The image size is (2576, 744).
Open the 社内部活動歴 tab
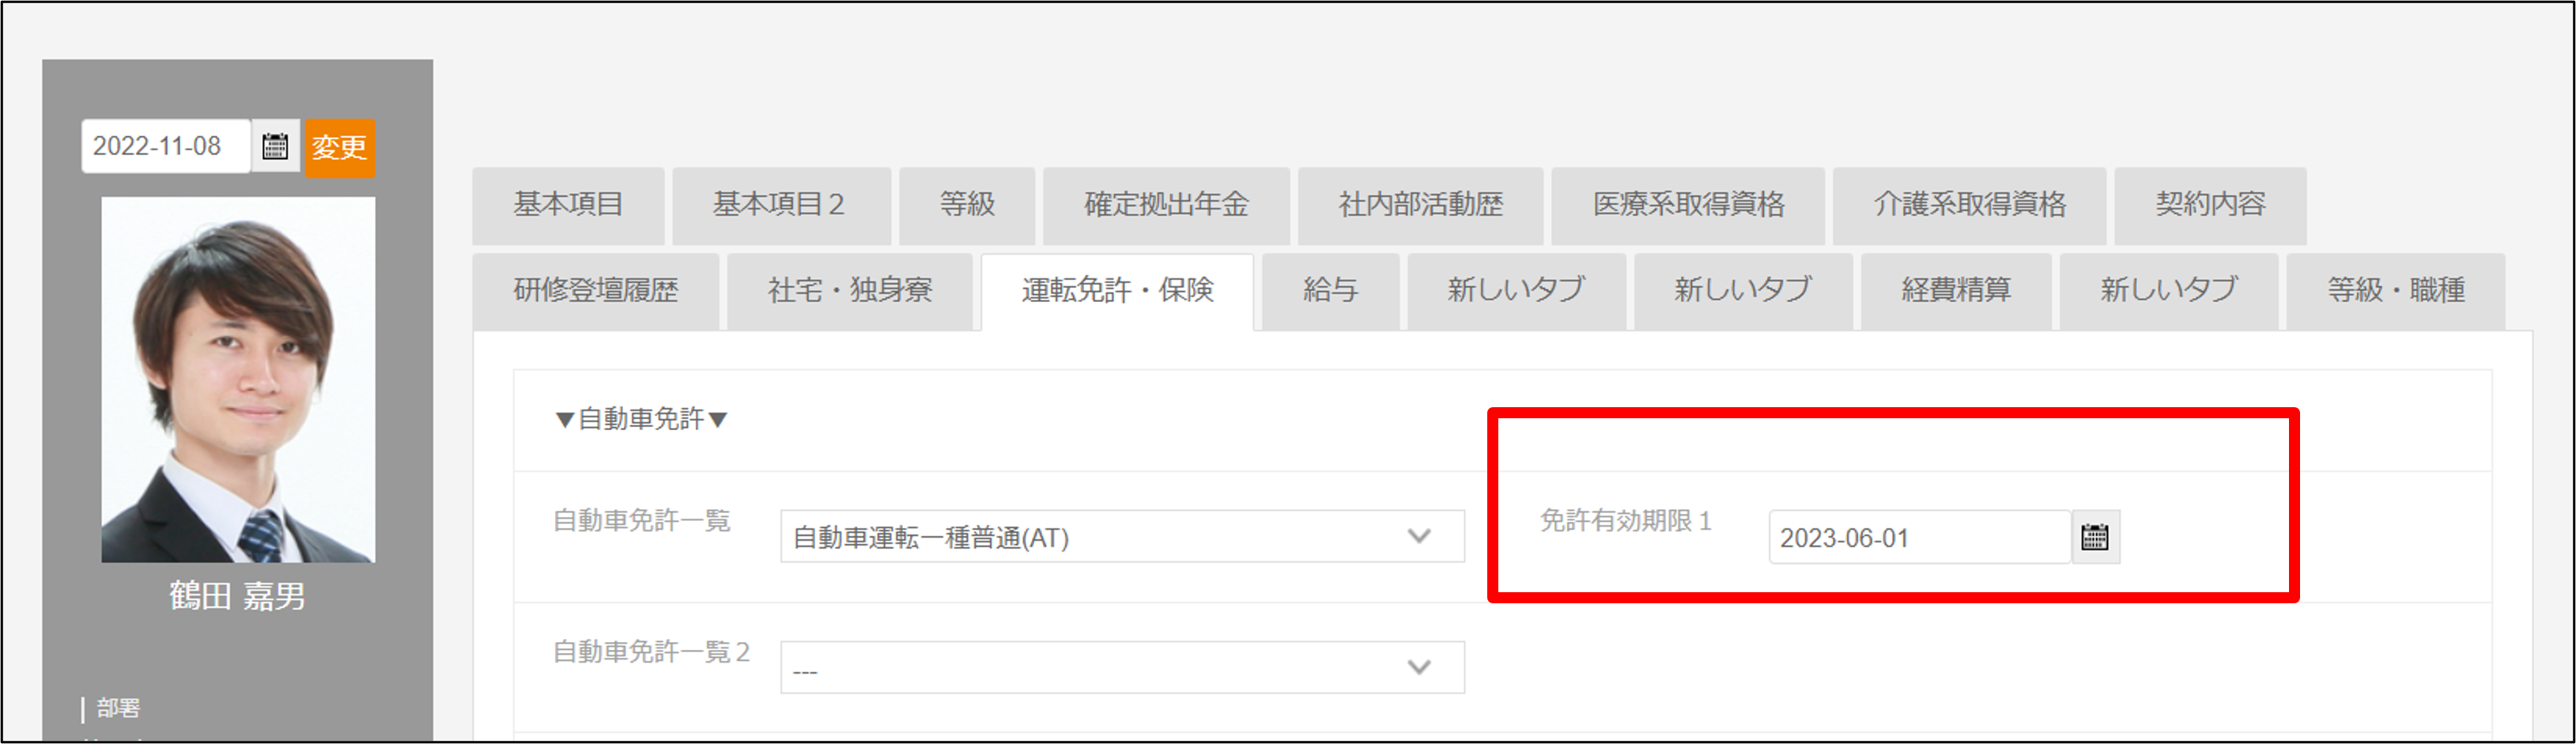click(1420, 205)
